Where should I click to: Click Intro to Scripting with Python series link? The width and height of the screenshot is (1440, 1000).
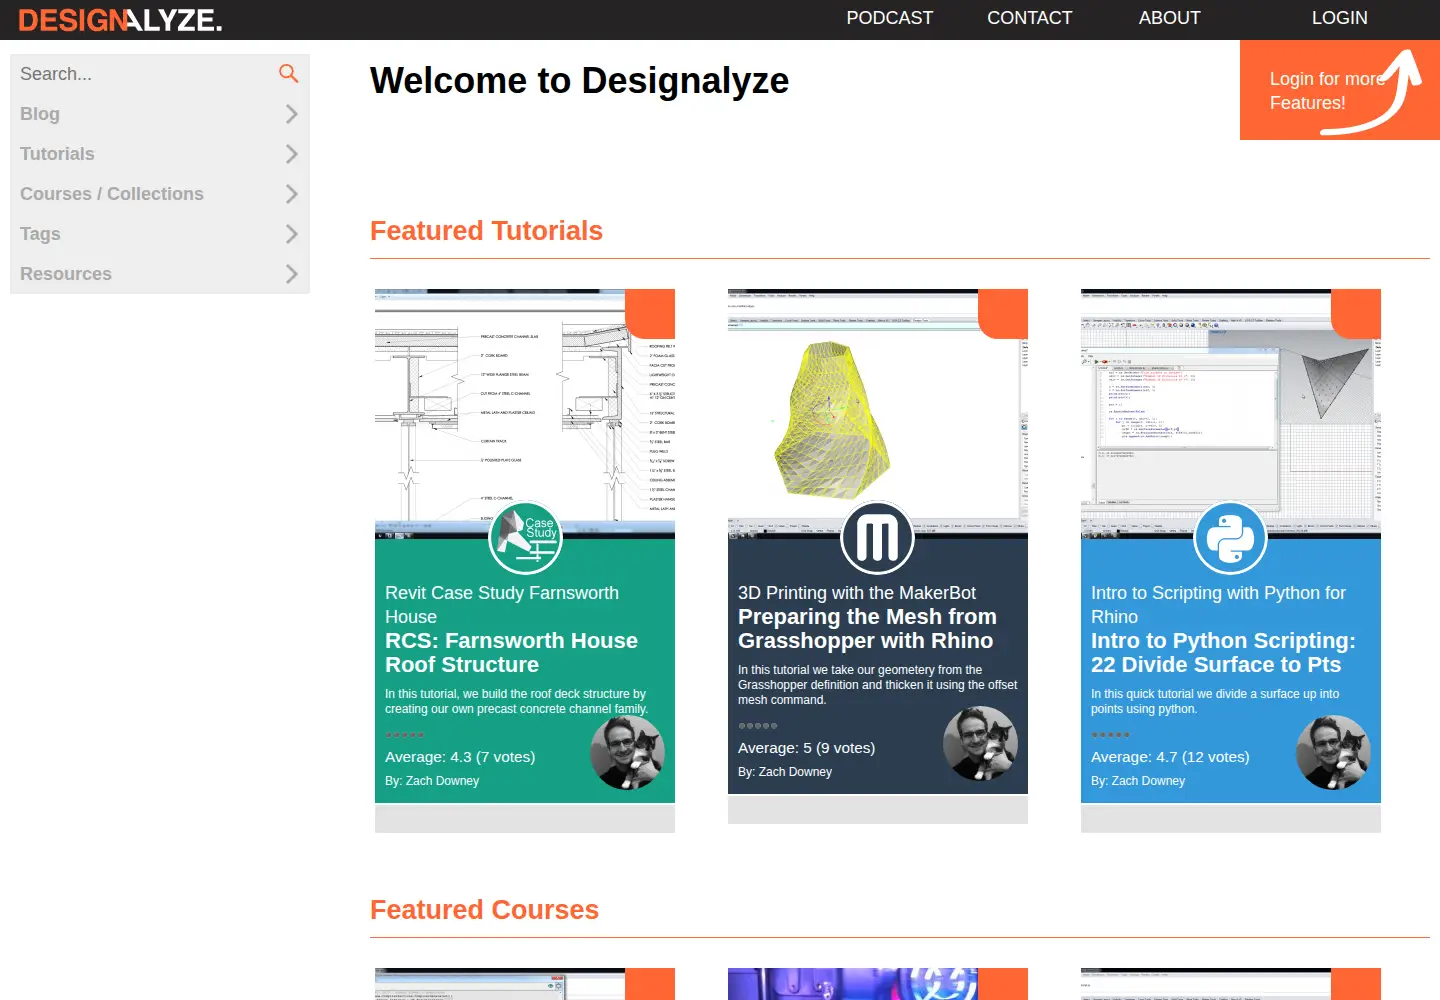(x=1218, y=605)
